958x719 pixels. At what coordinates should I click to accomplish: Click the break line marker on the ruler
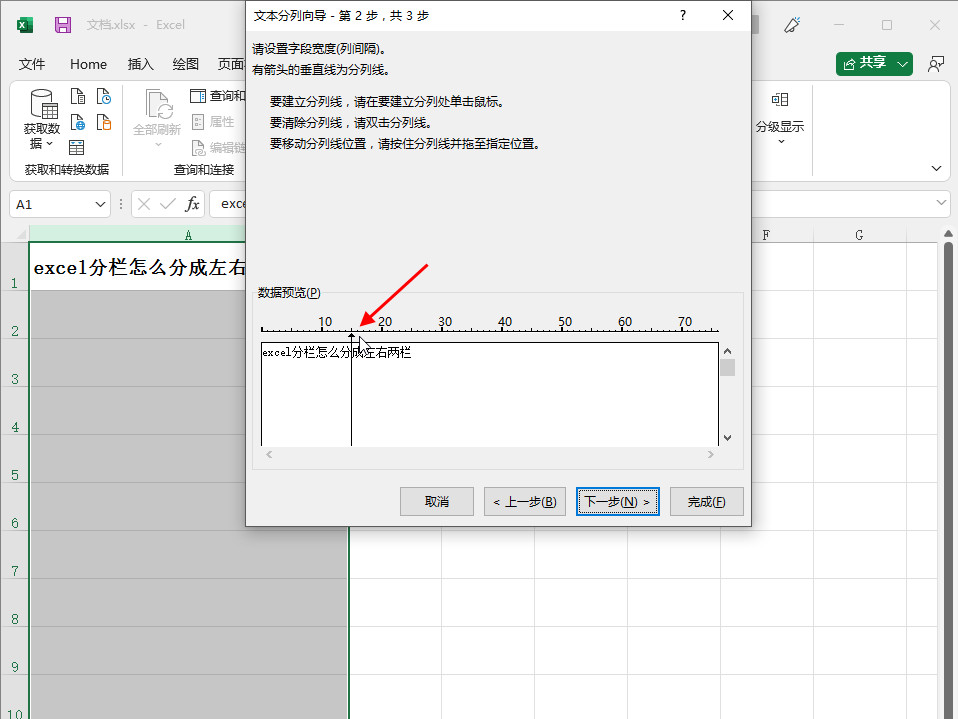point(351,337)
